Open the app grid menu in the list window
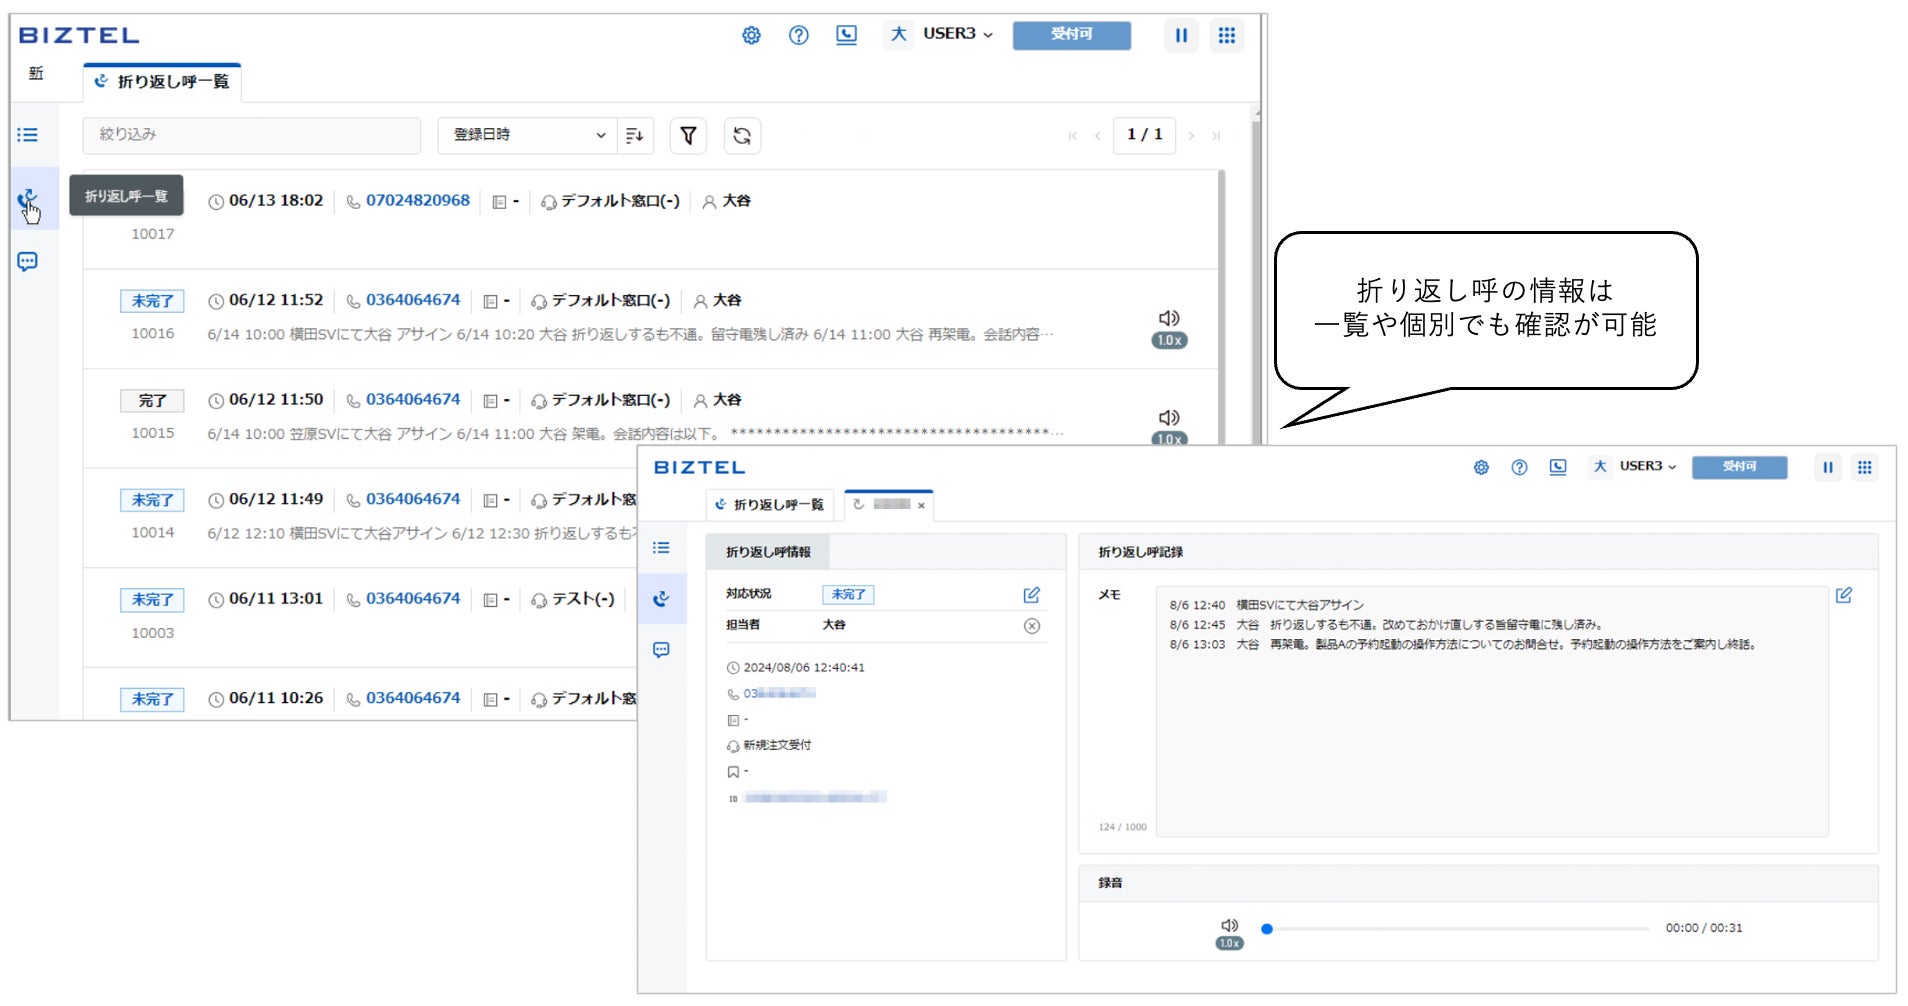The image size is (1908, 1006). [1227, 36]
